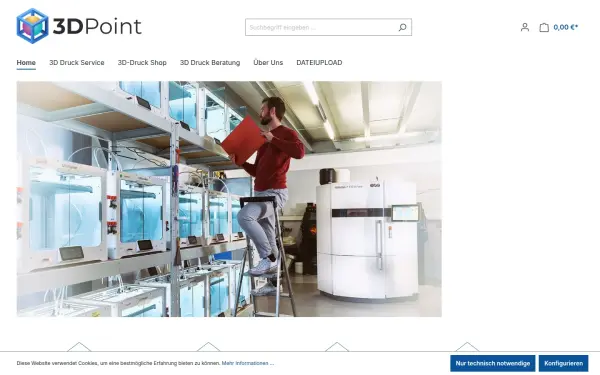Open the 3D Druck Beratung menu
This screenshot has width=600, height=375.
tap(210, 62)
